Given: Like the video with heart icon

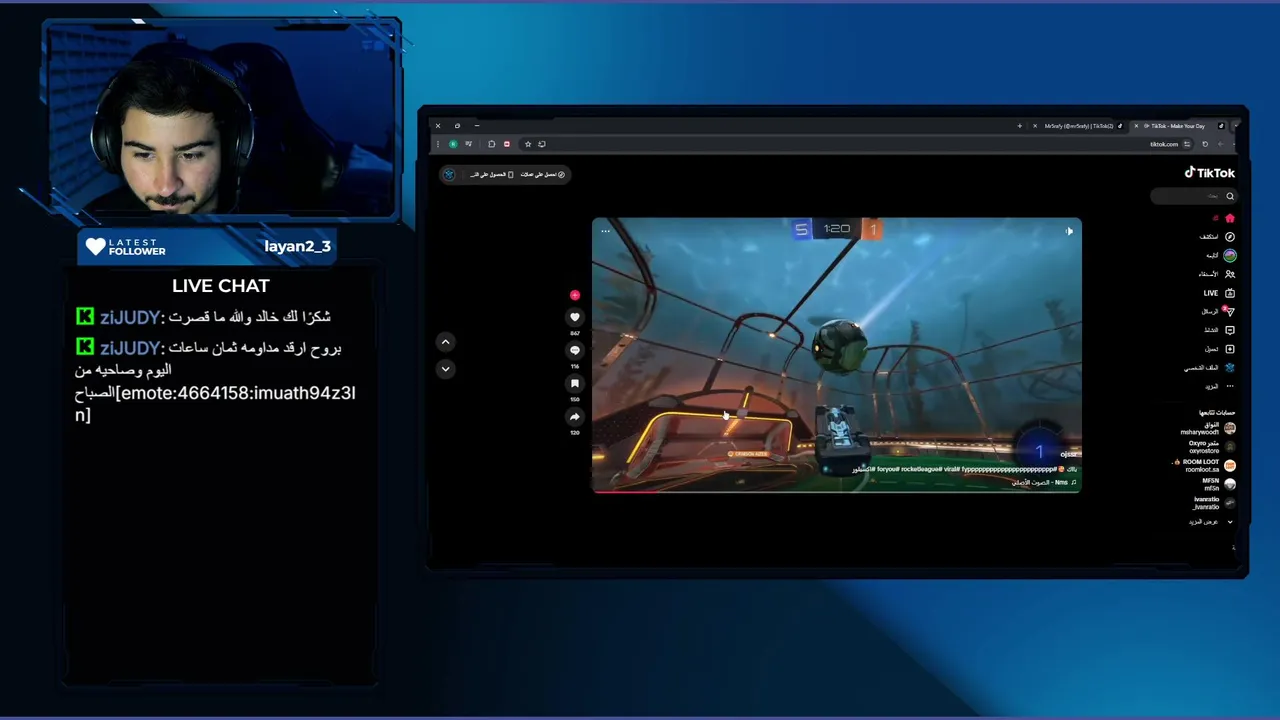Looking at the screenshot, I should click(574, 317).
